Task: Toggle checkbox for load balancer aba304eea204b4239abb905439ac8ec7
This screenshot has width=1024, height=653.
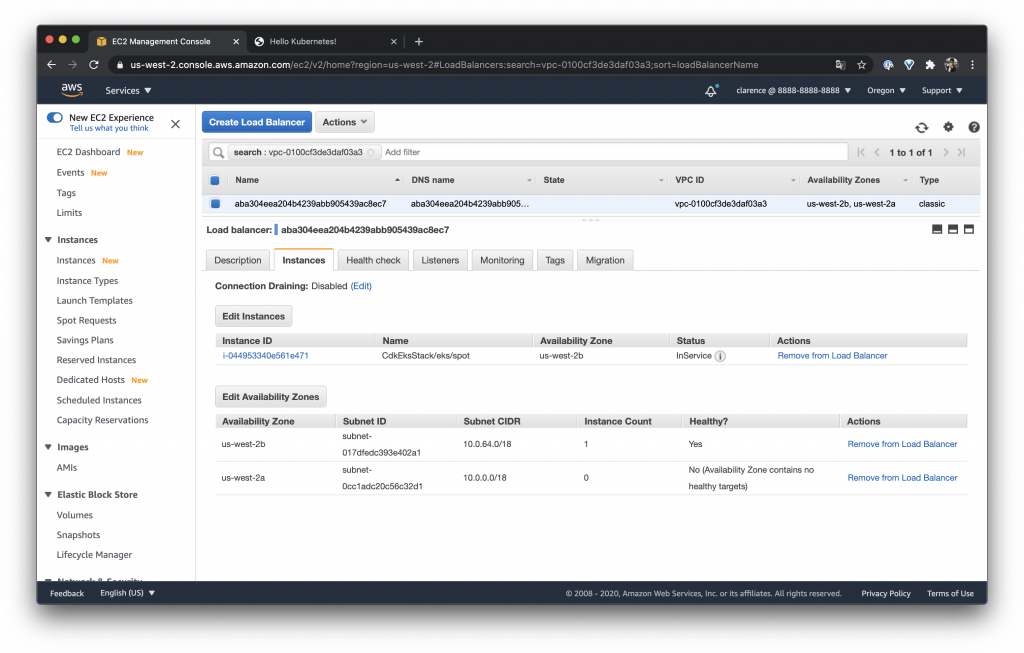Action: click(215, 204)
